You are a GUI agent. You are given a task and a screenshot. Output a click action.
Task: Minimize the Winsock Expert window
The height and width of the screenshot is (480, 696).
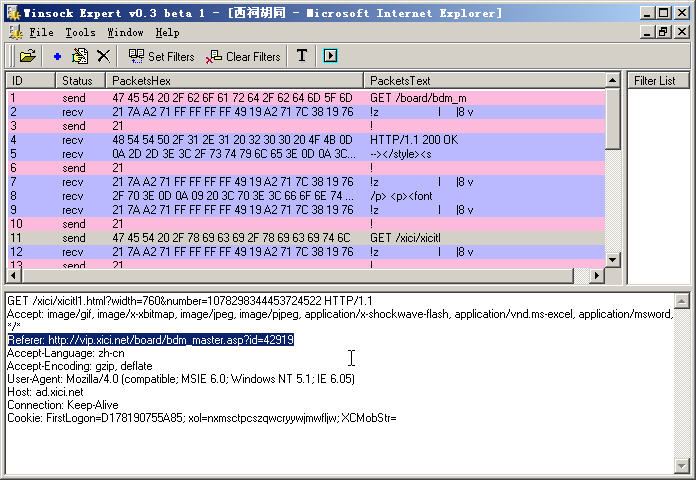coord(649,13)
